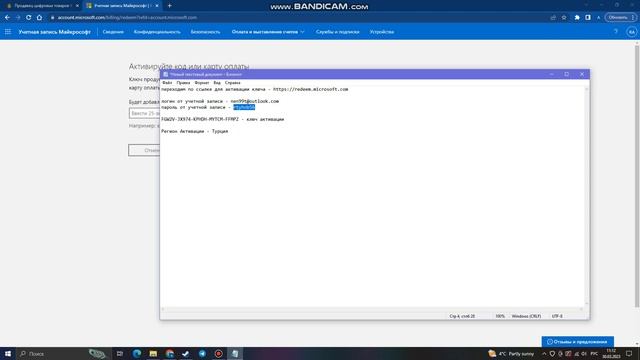Open Telegram from the taskbar
This screenshot has width=640, height=360.
click(x=202, y=353)
